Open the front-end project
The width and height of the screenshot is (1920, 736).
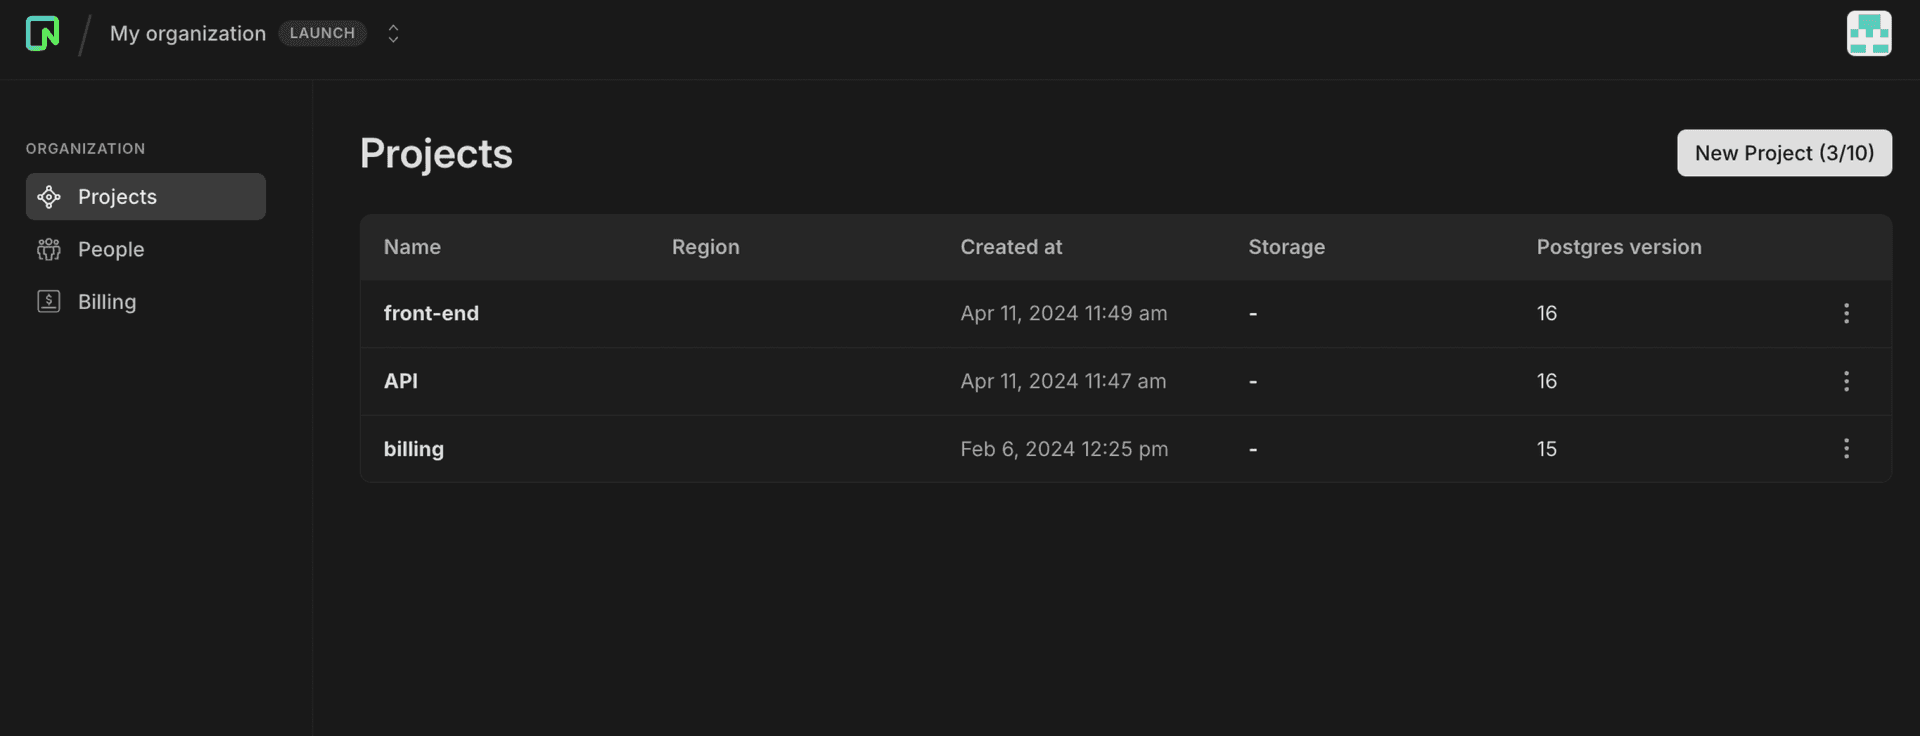coord(431,313)
